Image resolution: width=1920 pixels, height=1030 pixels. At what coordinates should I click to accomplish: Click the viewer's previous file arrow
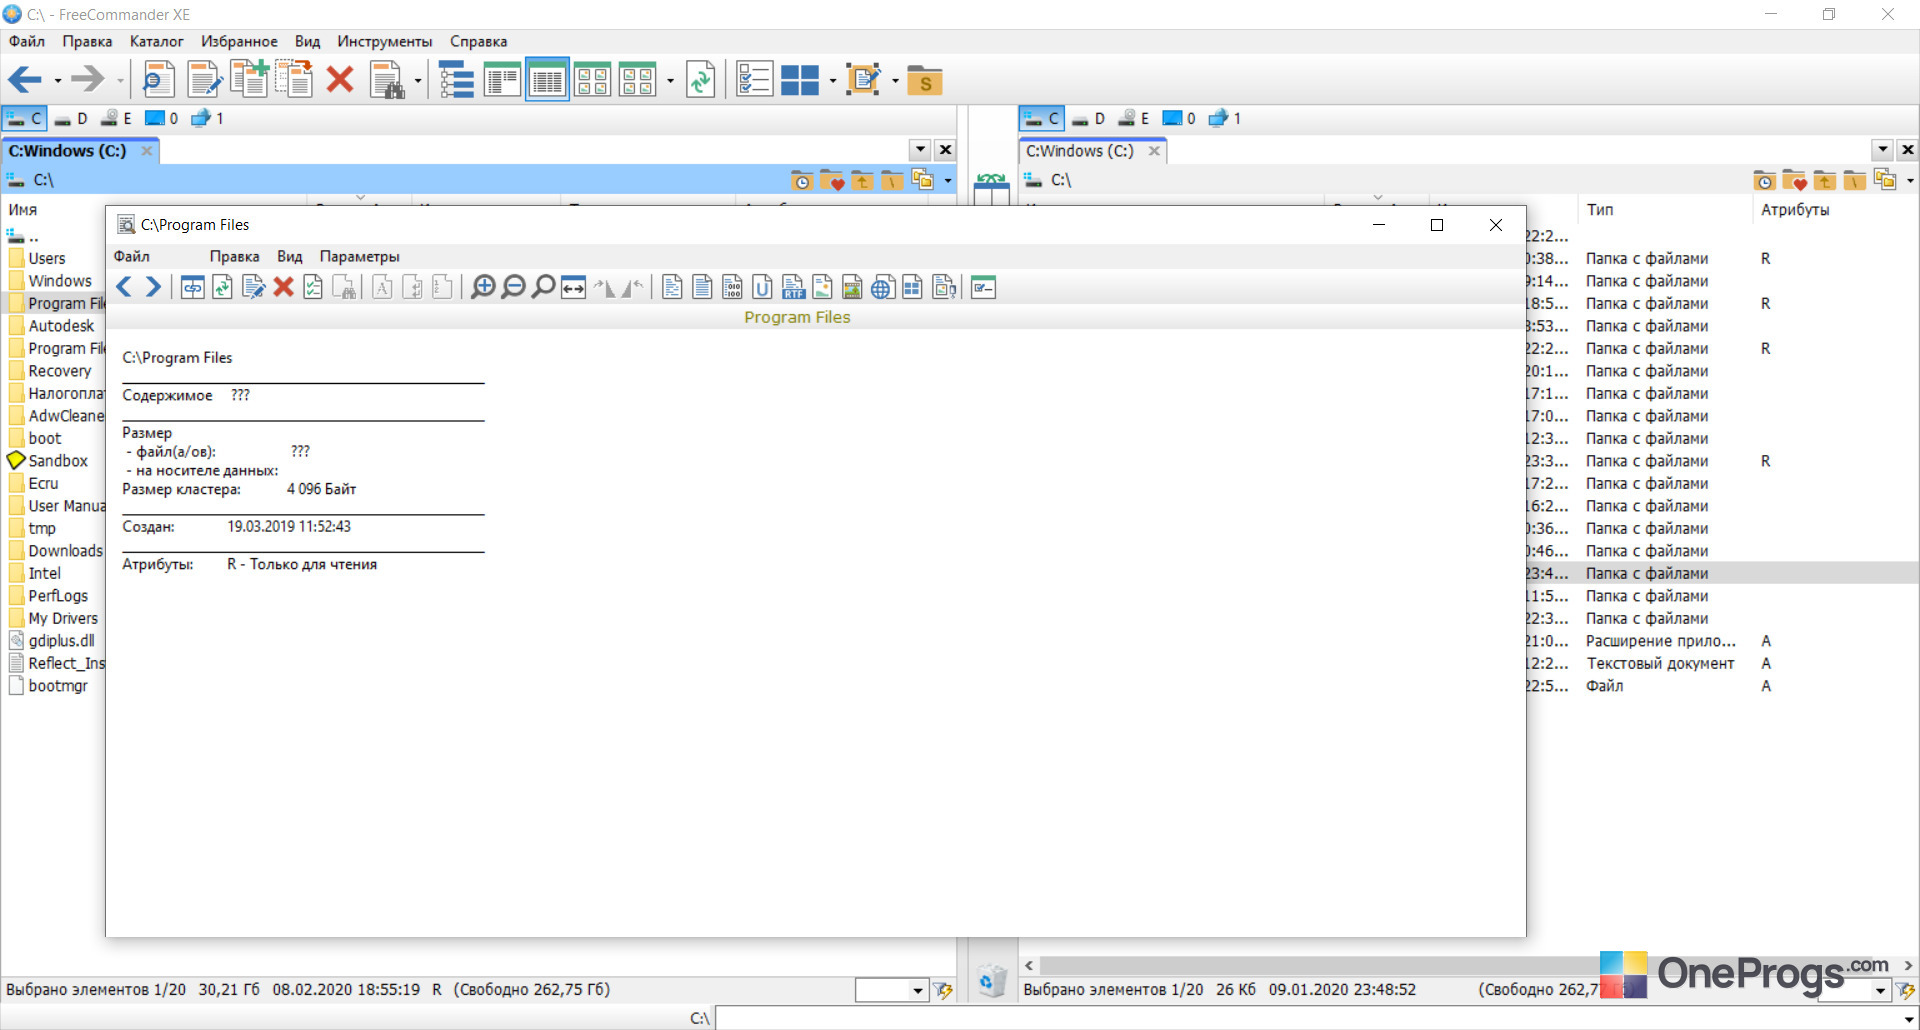(124, 288)
